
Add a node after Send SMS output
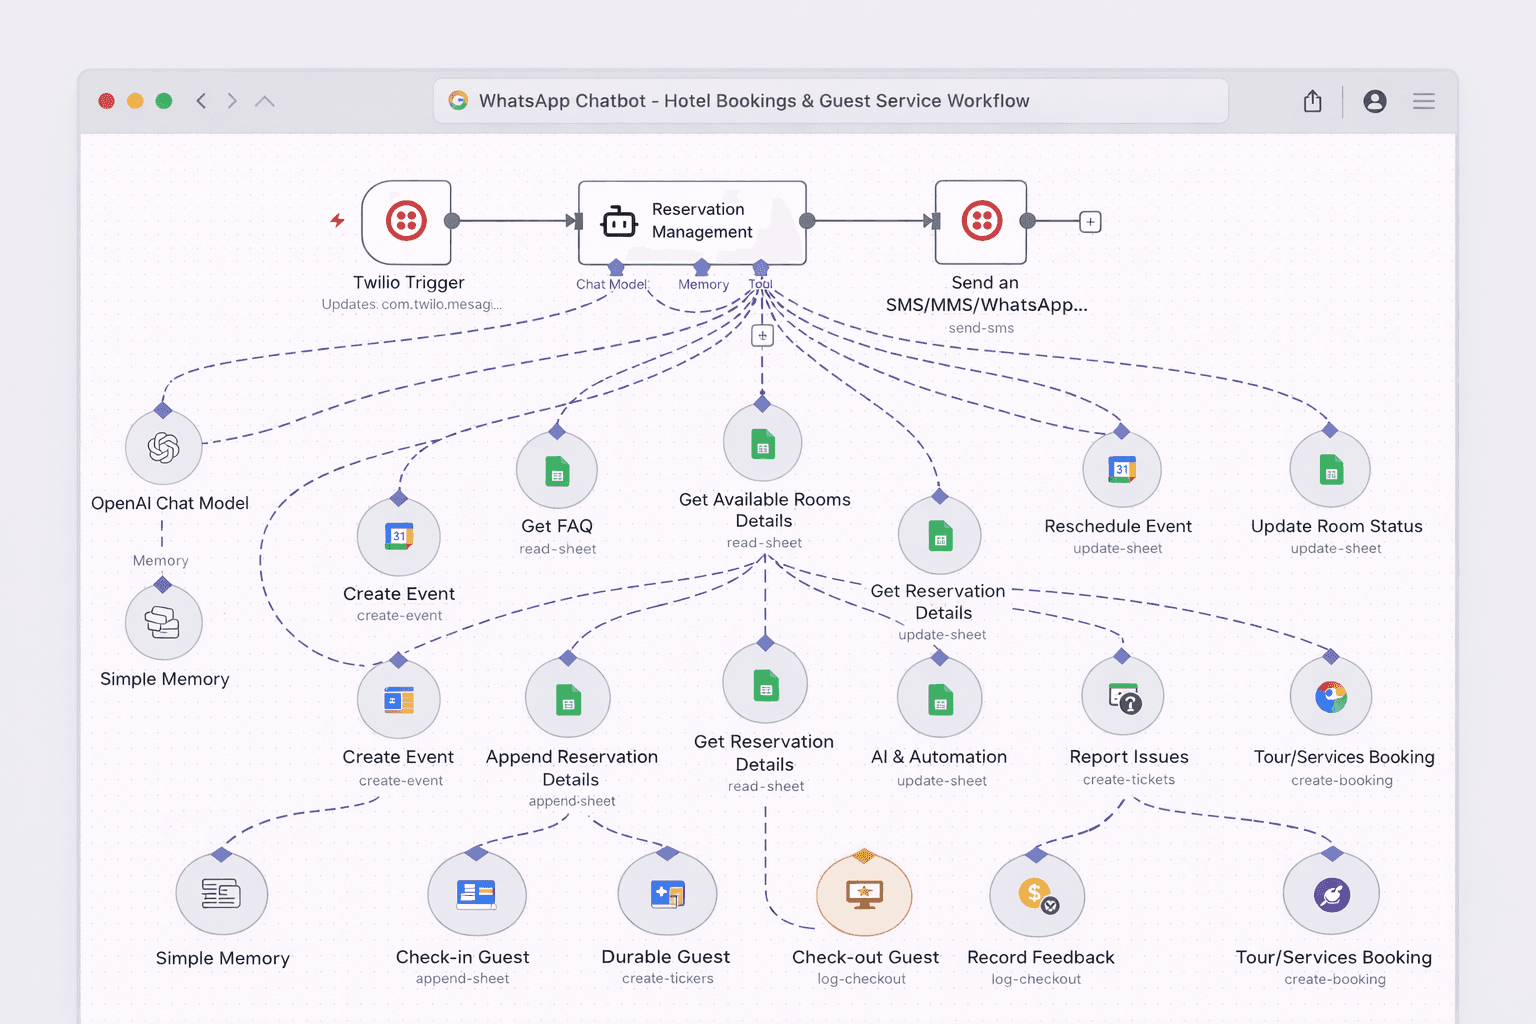[x=1090, y=222]
